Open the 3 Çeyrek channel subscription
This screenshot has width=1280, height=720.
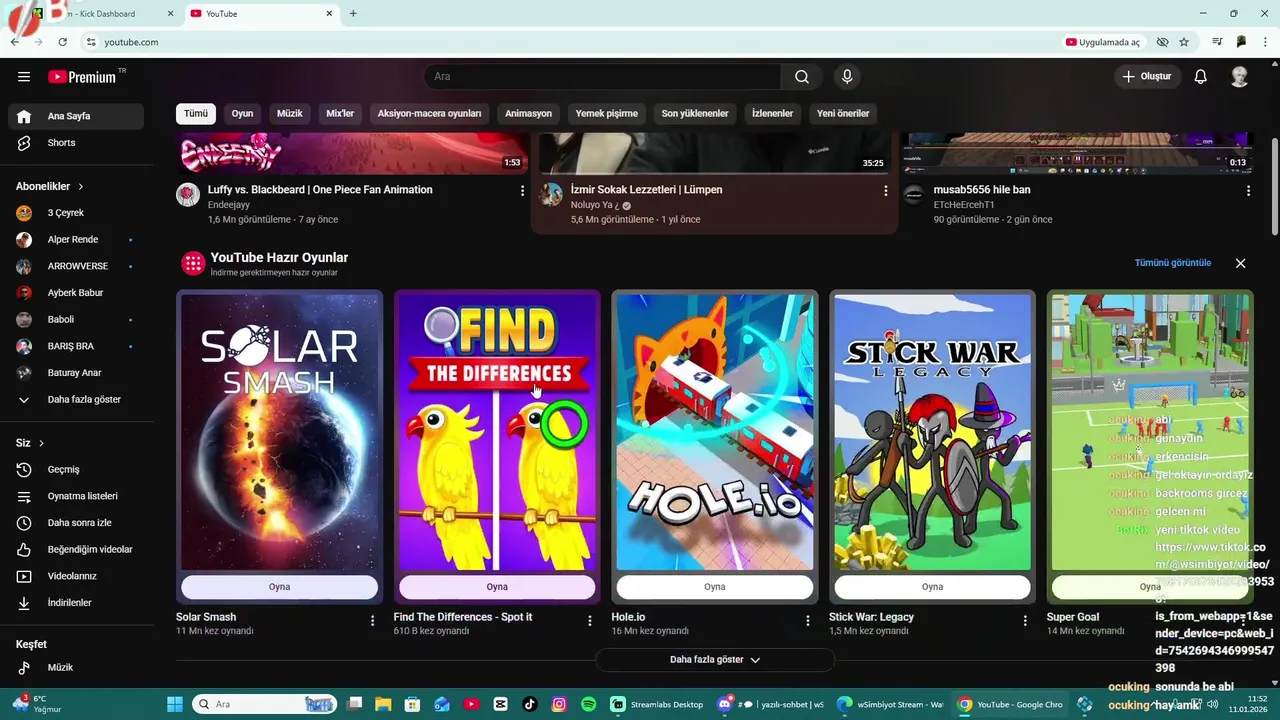76,213
